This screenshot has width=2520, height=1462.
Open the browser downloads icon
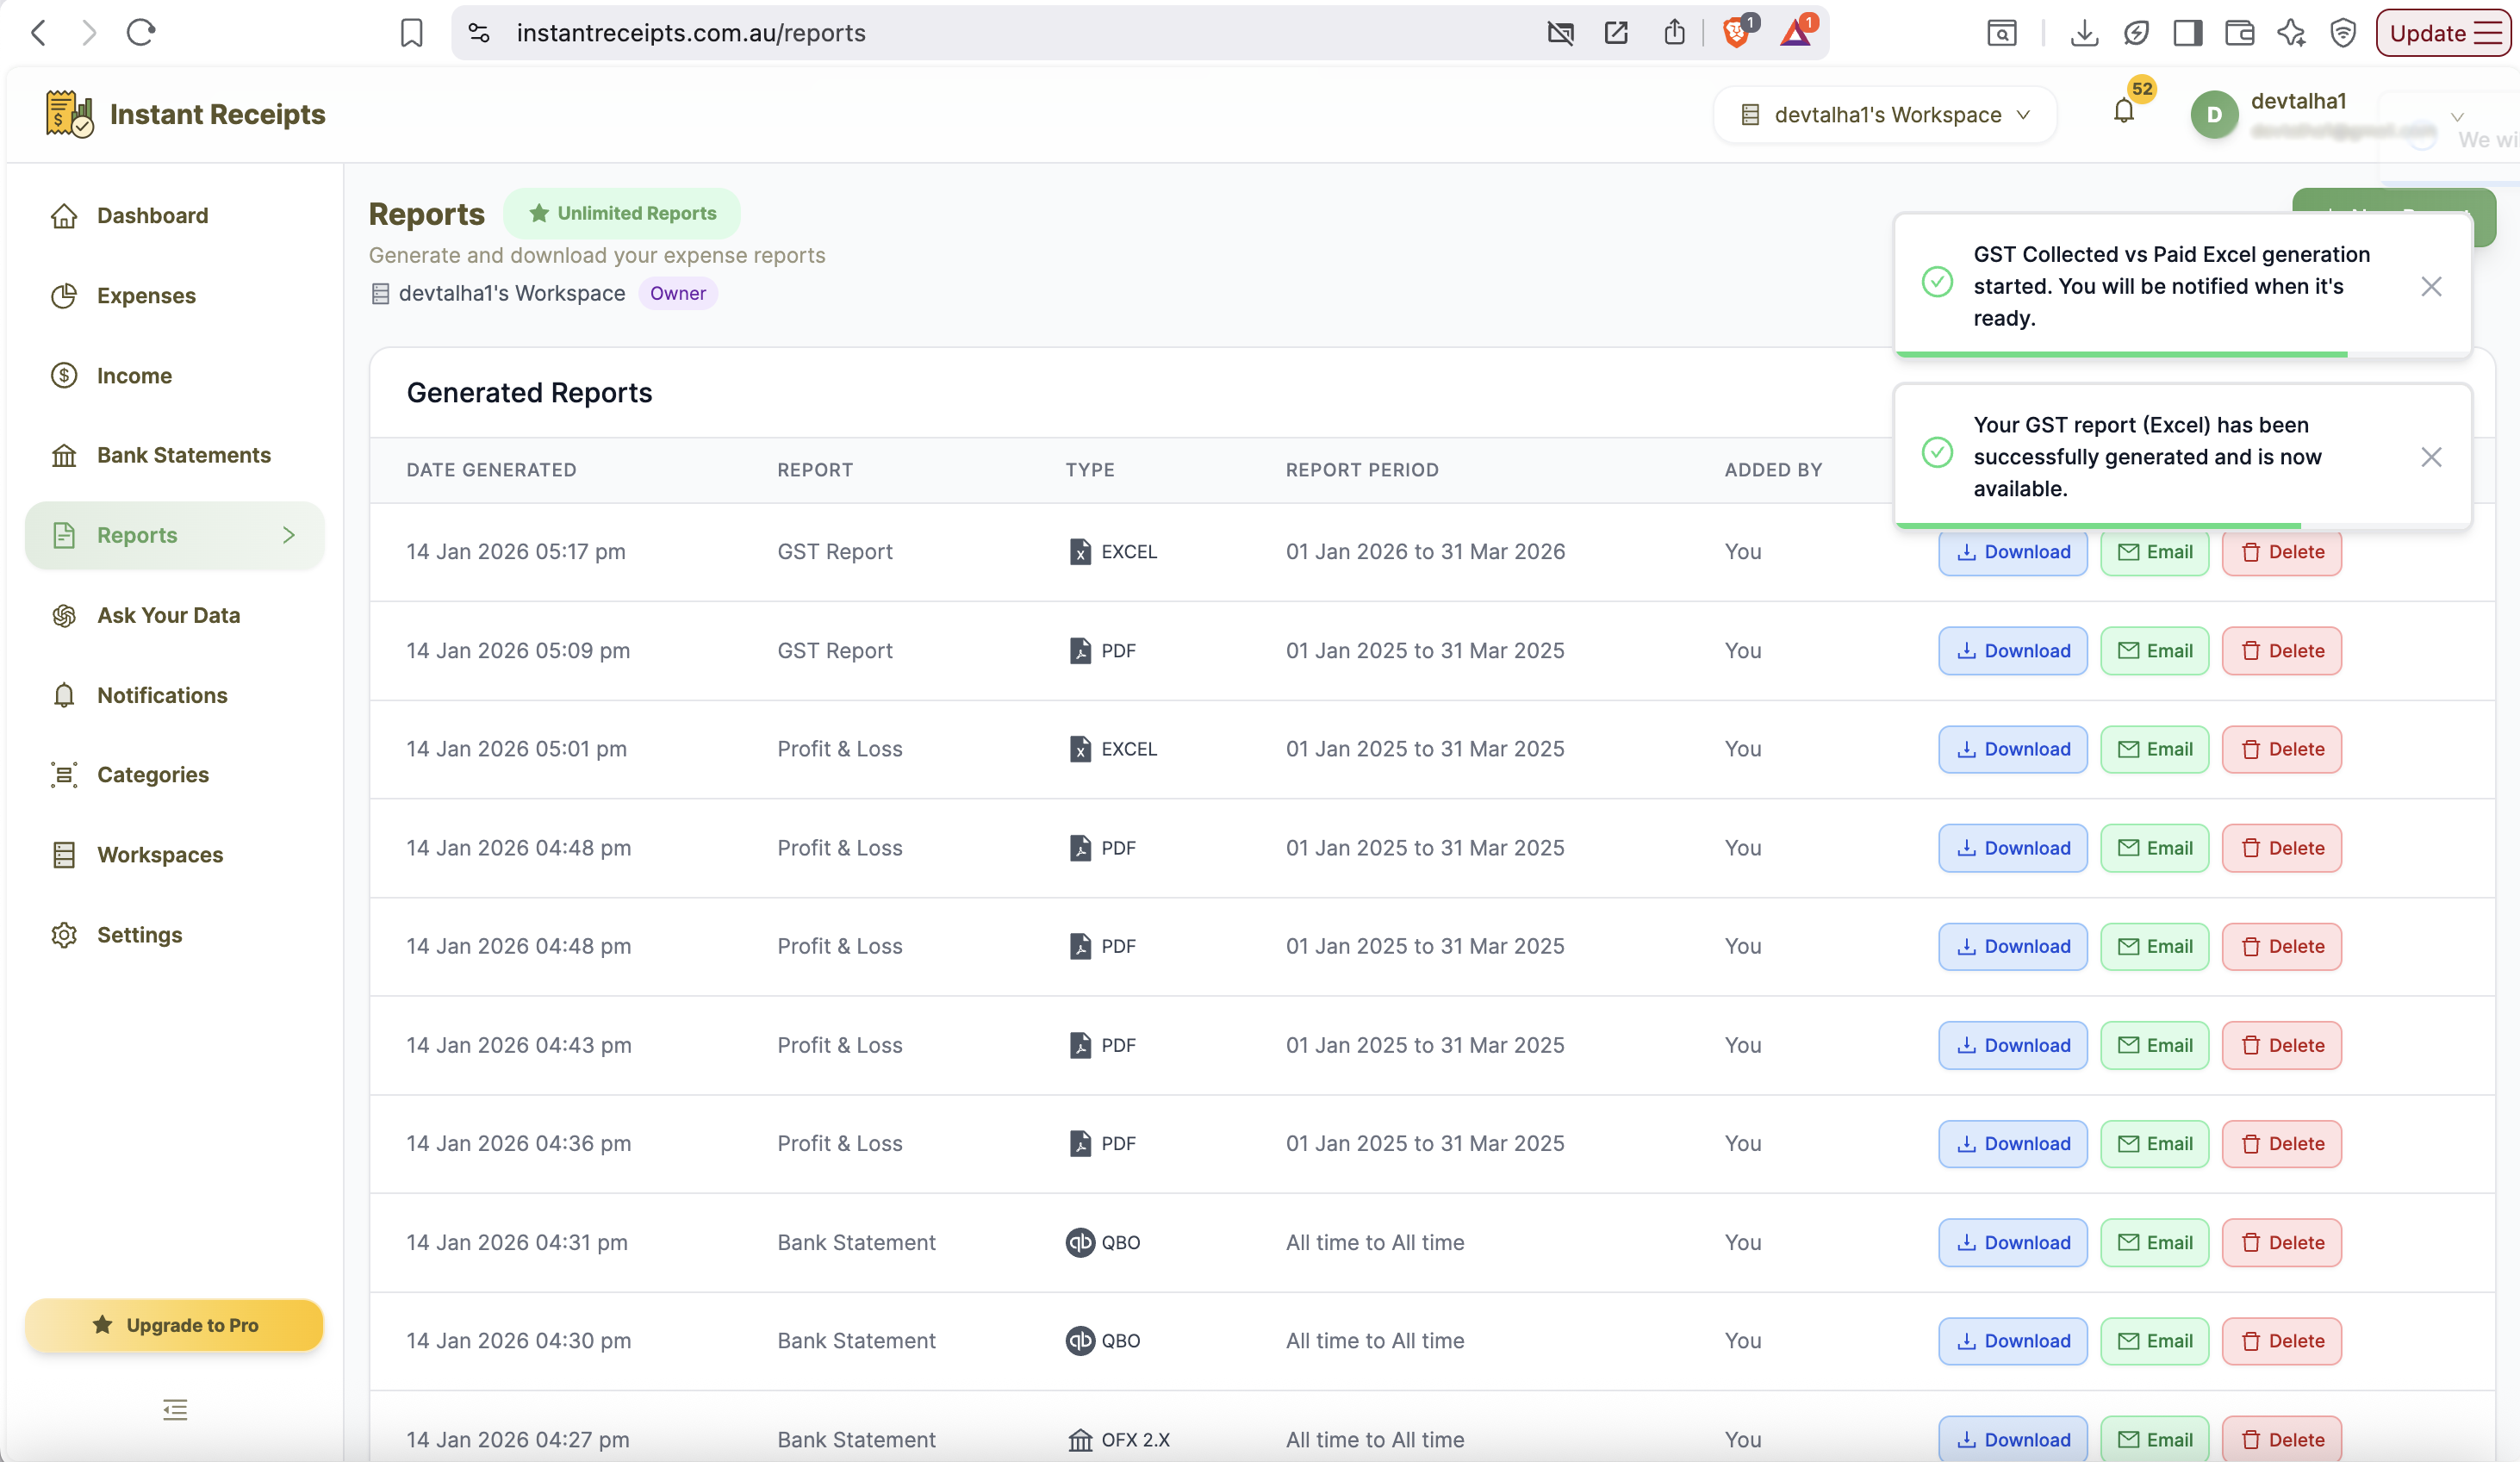[x=2084, y=33]
